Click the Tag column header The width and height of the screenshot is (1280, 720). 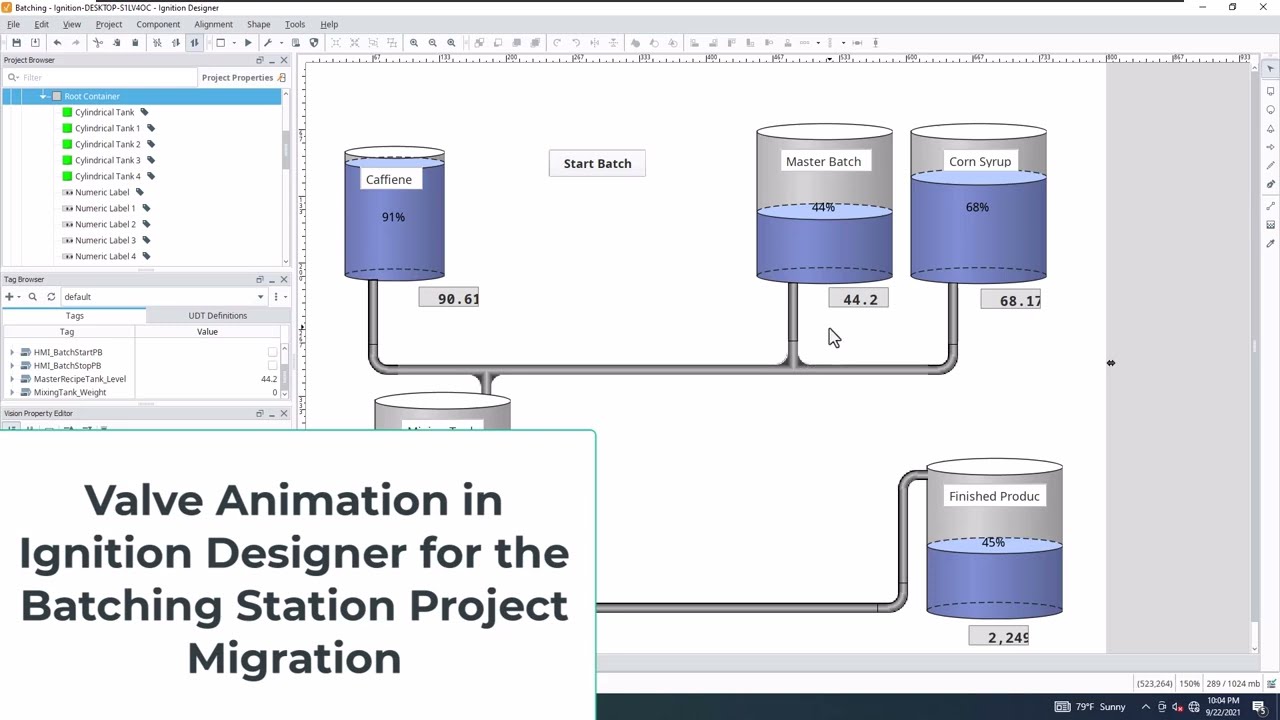coord(67,332)
